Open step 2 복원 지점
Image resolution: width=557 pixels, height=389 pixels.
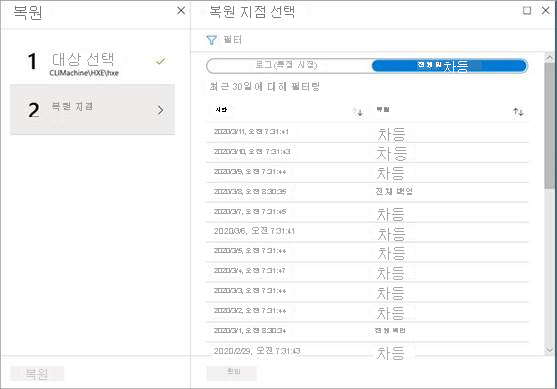click(x=92, y=110)
